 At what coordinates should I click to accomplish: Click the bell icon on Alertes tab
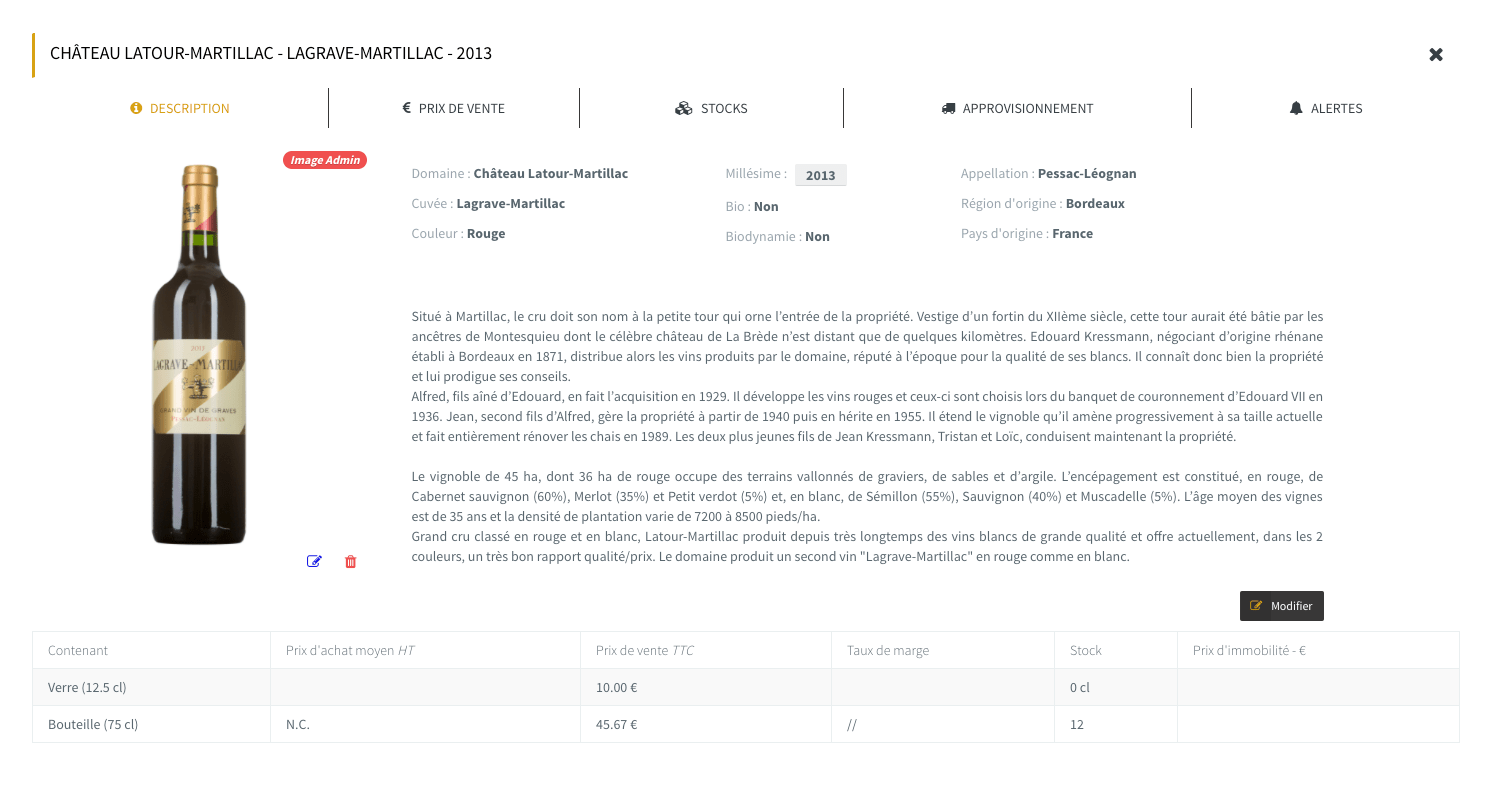1296,108
